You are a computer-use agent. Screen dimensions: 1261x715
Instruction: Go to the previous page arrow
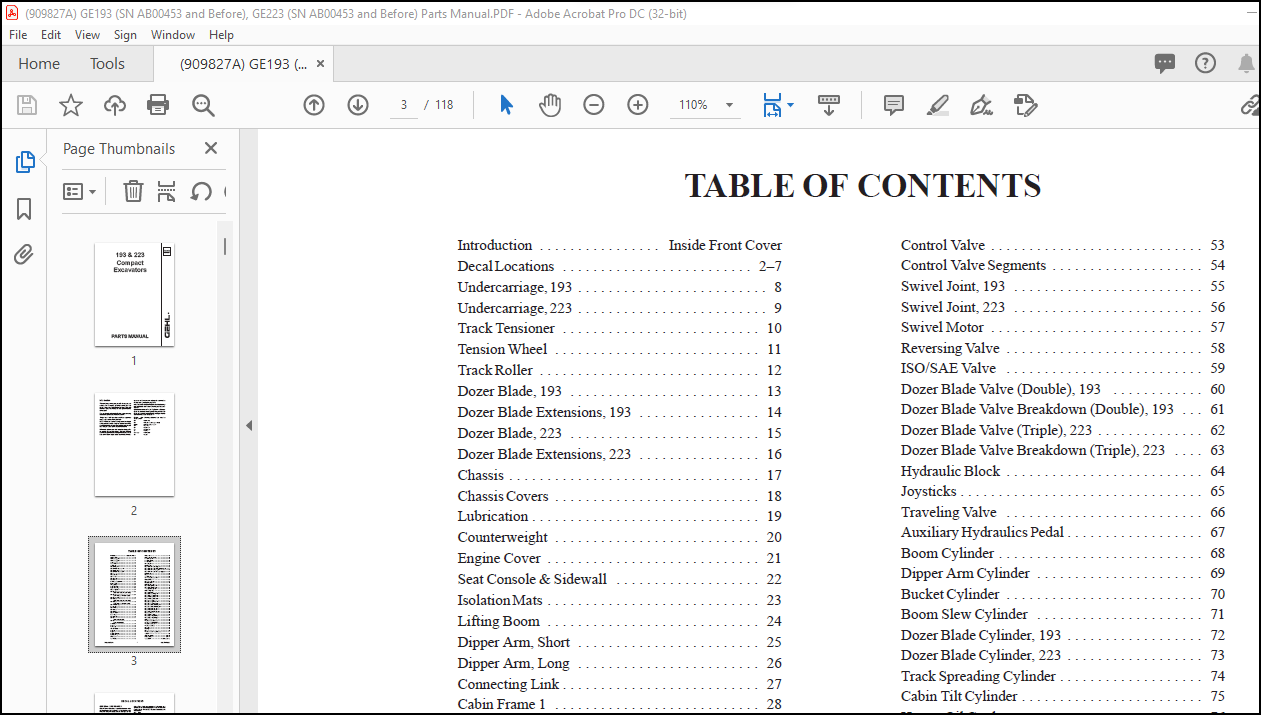coord(314,105)
